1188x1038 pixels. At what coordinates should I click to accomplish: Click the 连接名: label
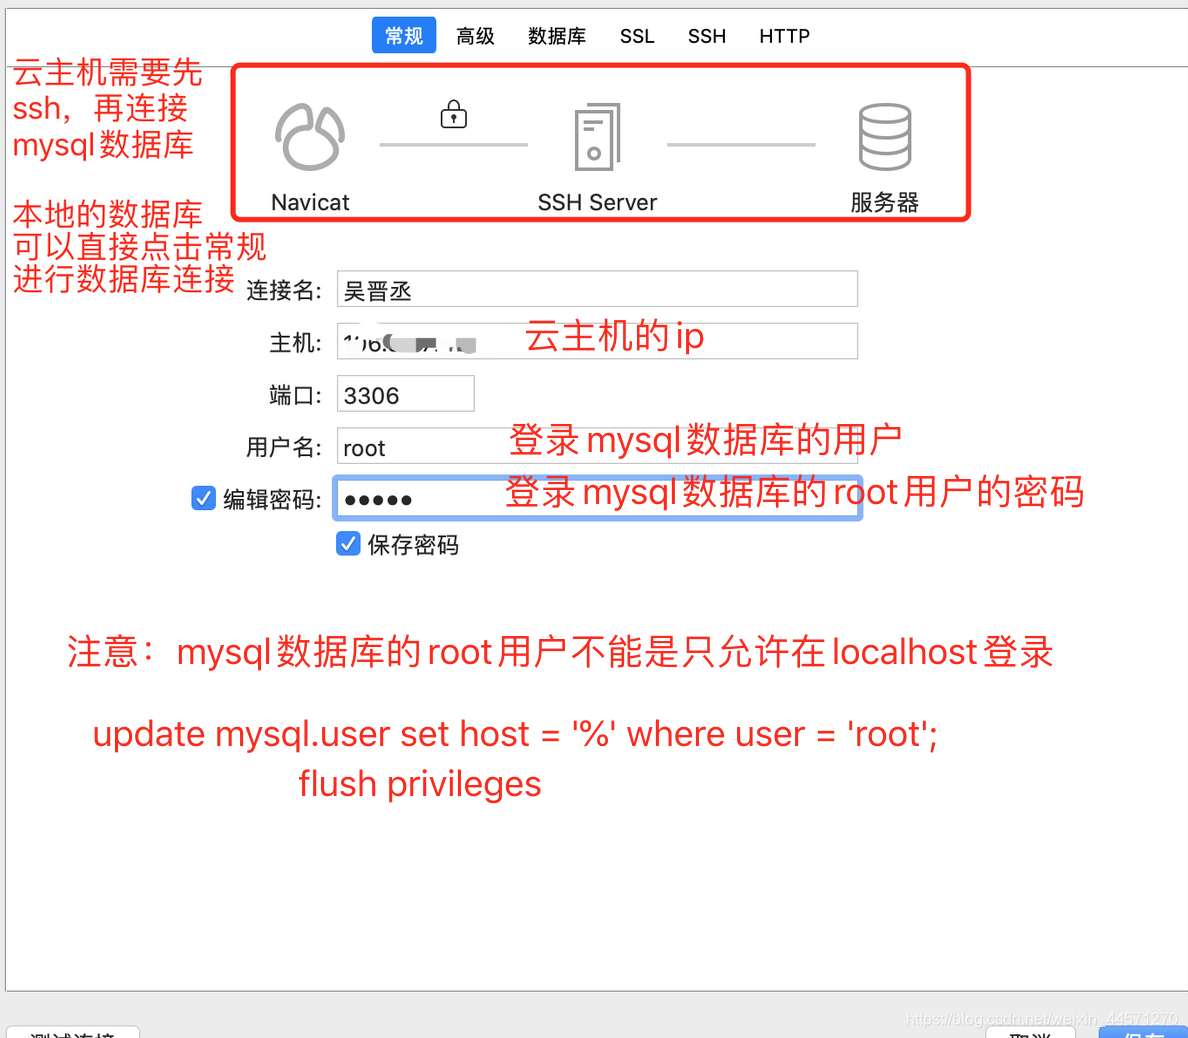(284, 290)
